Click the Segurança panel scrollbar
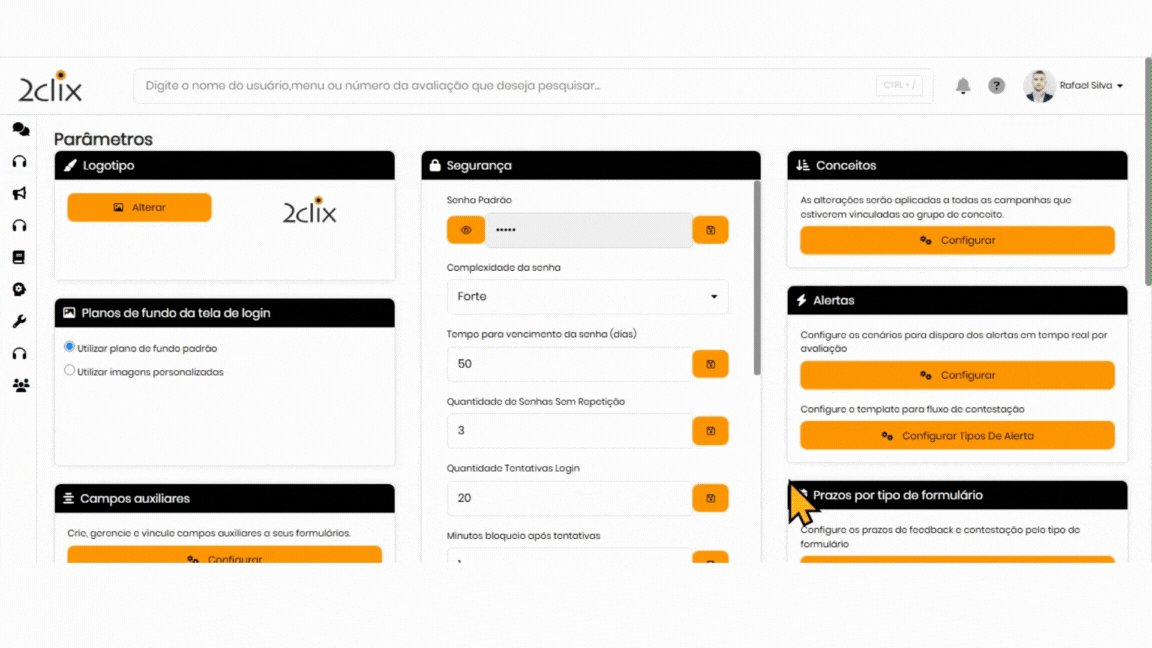Viewport: 1152px width, 648px height. (x=757, y=278)
